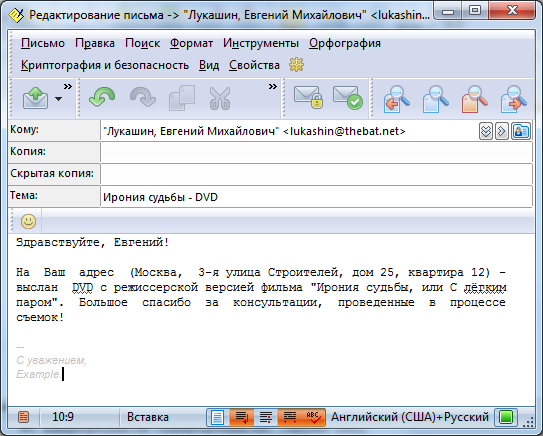This screenshot has width=543, height=436.
Task: Click the envelope with padlock encrypt icon
Action: [x=308, y=97]
